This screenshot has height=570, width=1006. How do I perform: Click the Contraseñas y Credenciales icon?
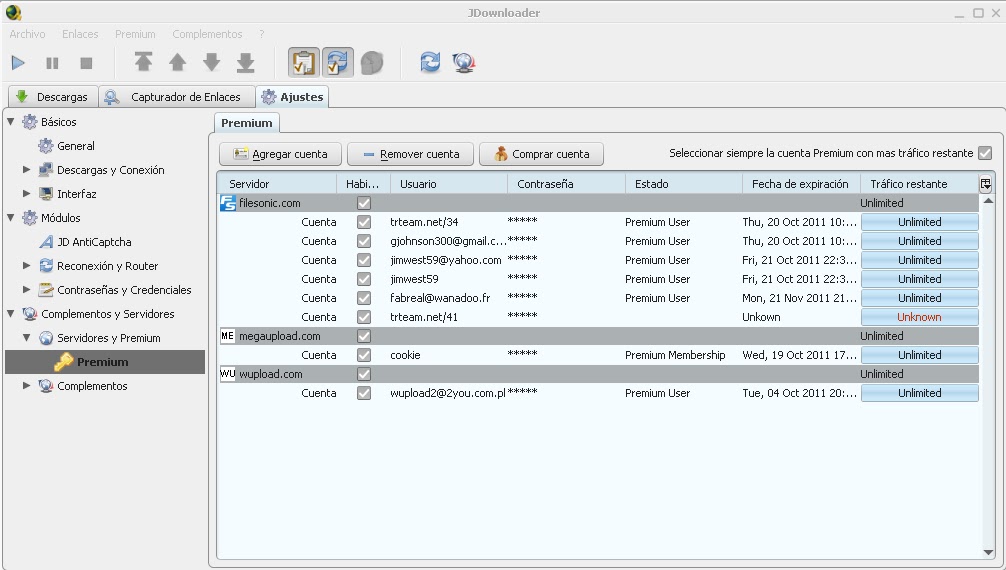coord(46,290)
